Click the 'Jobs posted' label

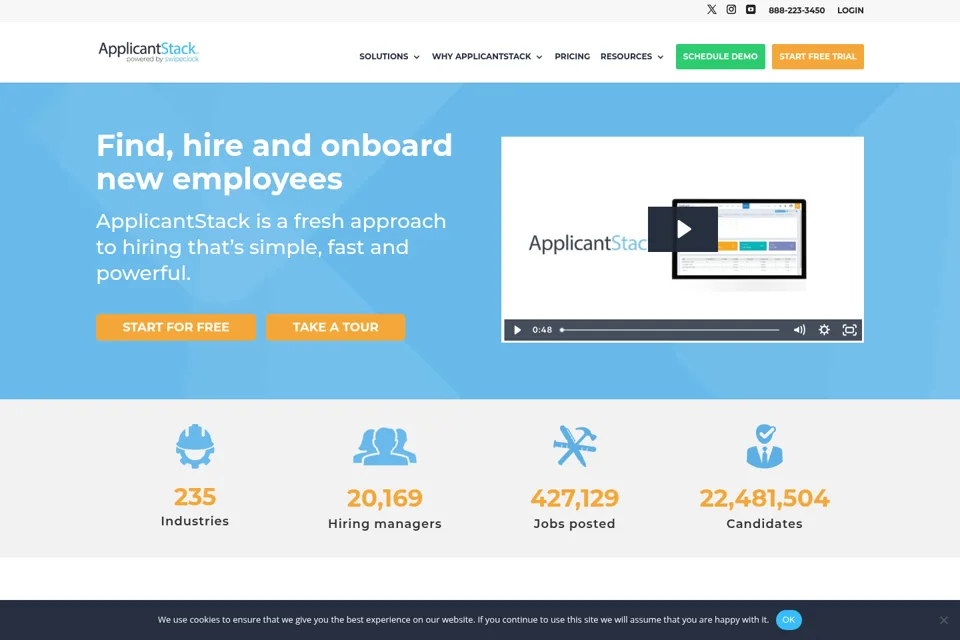[574, 524]
